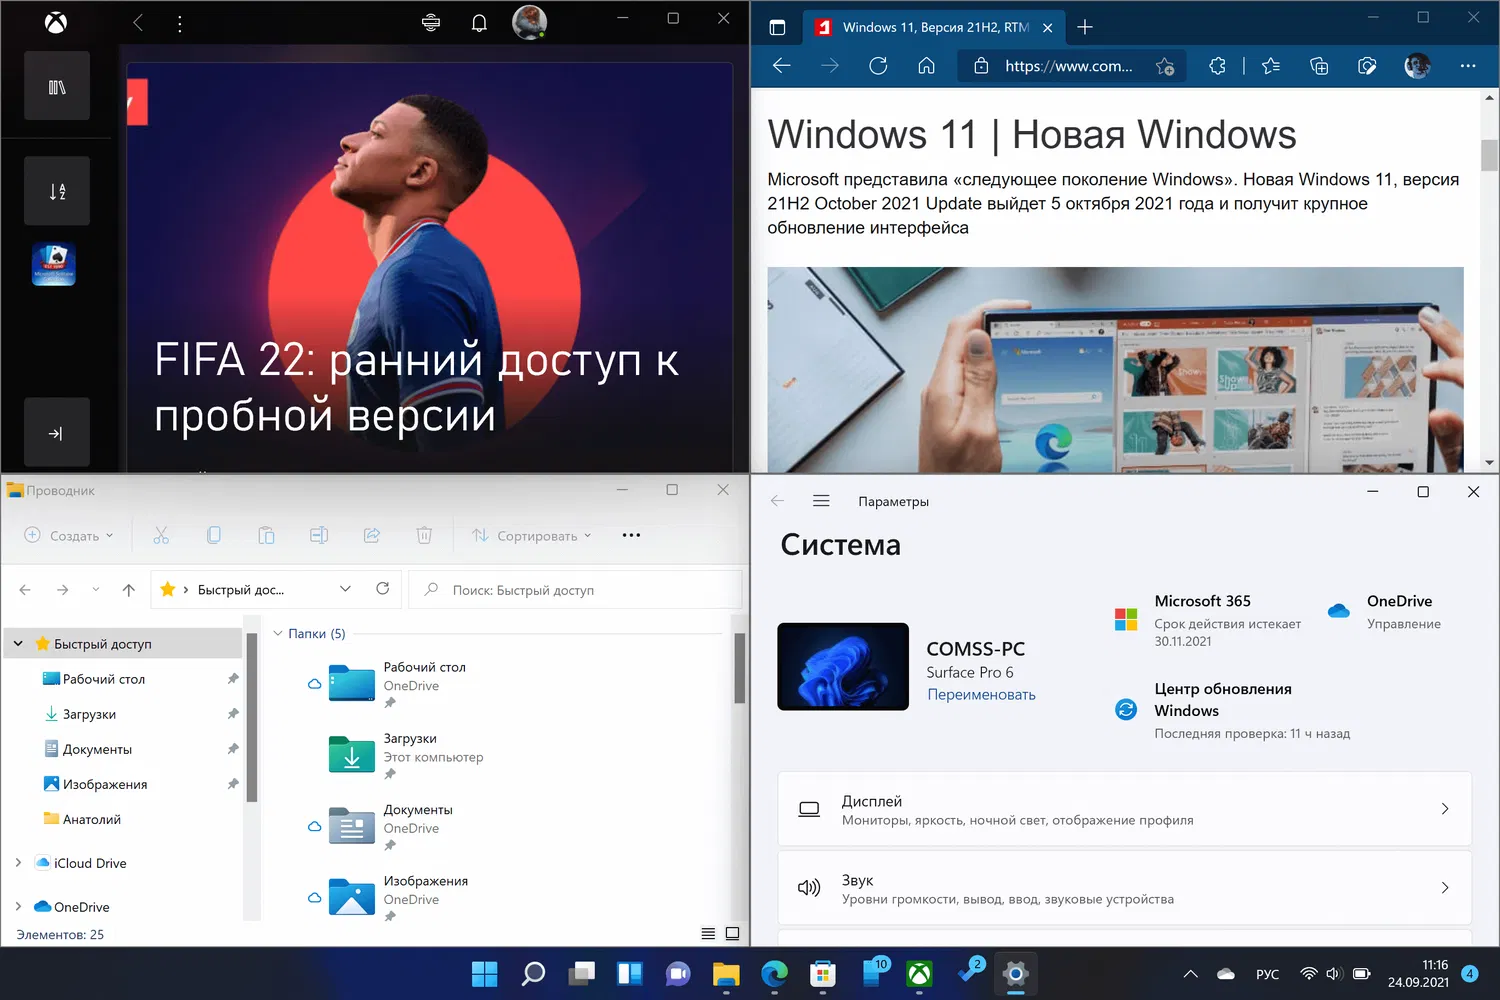This screenshot has width=1500, height=1000.
Task: Open Microsoft 365 subscription info
Action: click(x=1208, y=620)
